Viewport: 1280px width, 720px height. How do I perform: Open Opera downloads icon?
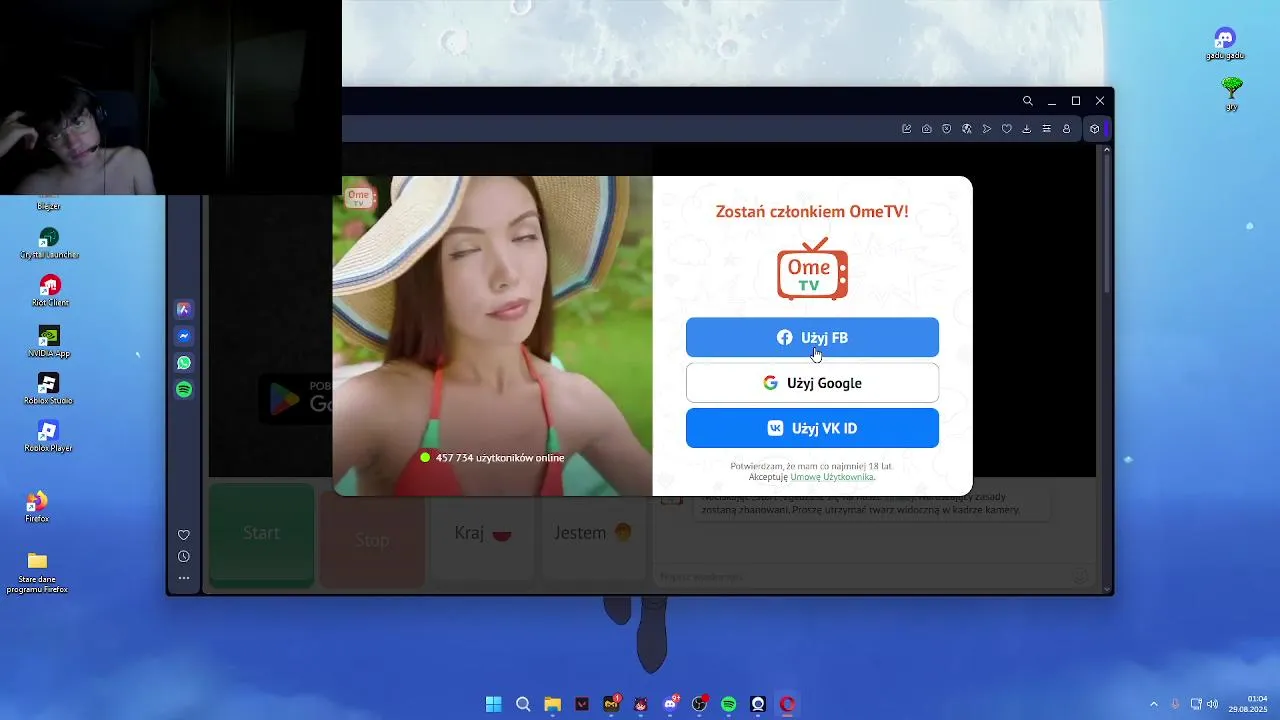pyautogui.click(x=1027, y=129)
